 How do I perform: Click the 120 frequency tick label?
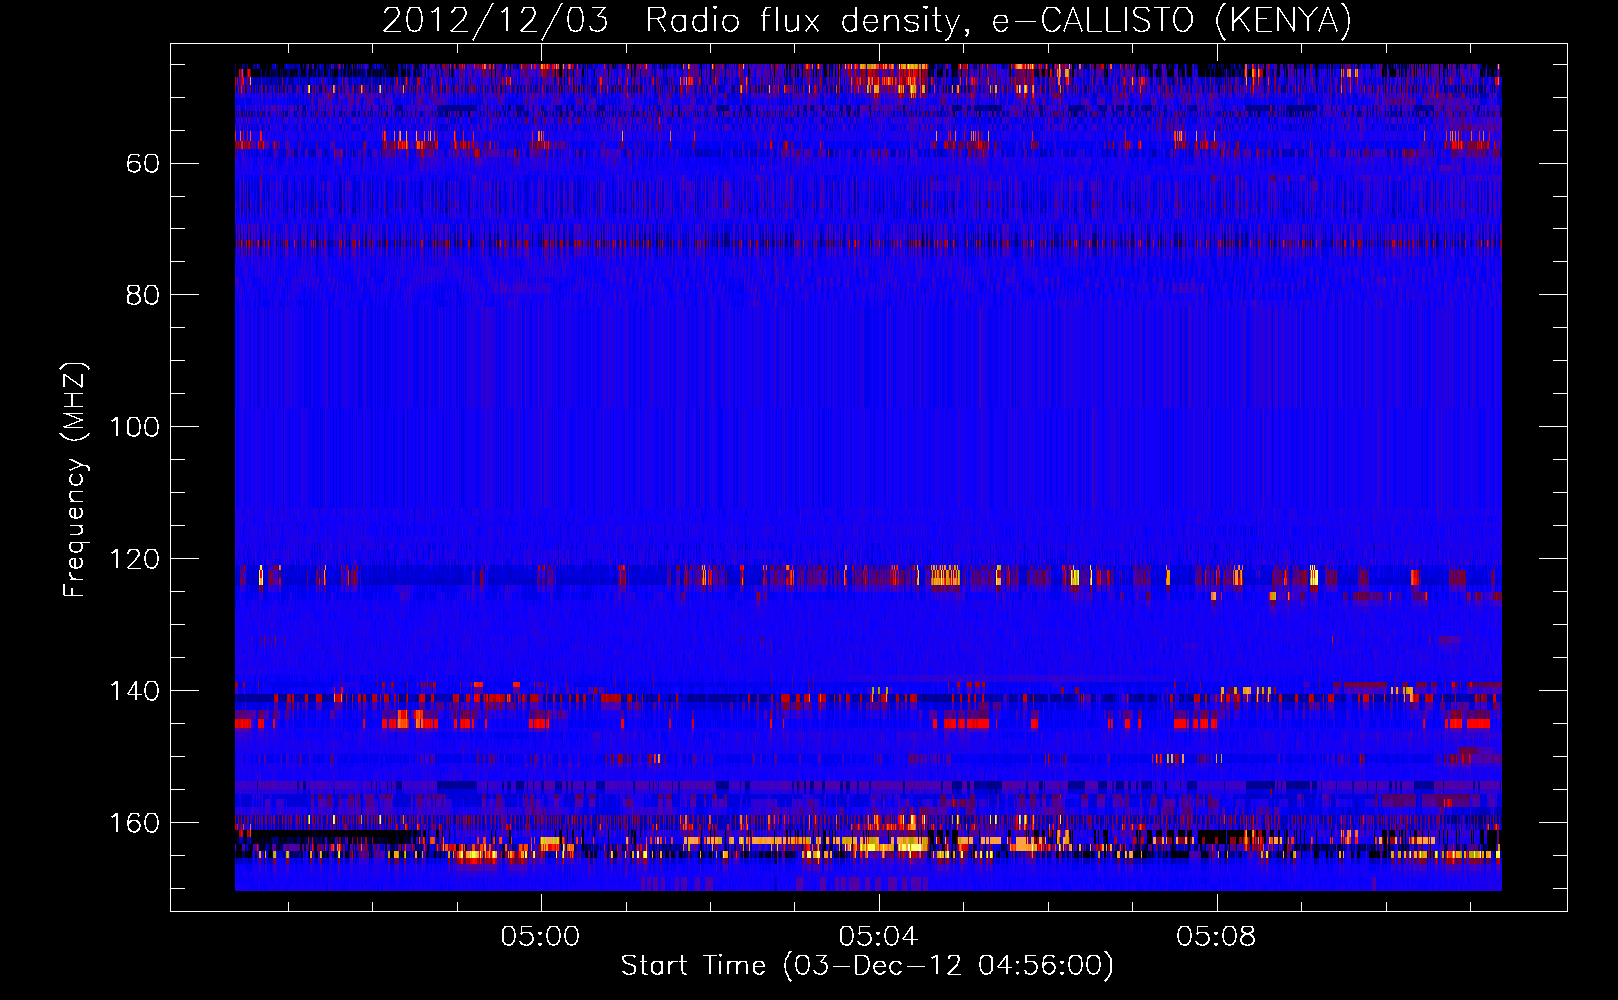coord(135,559)
